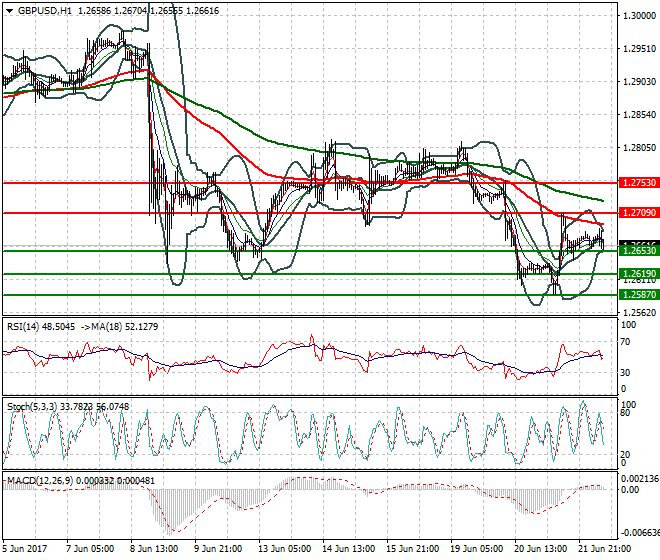The height and width of the screenshot is (560, 660).
Task: Click the 1.28540 price scale value
Action: click(639, 115)
